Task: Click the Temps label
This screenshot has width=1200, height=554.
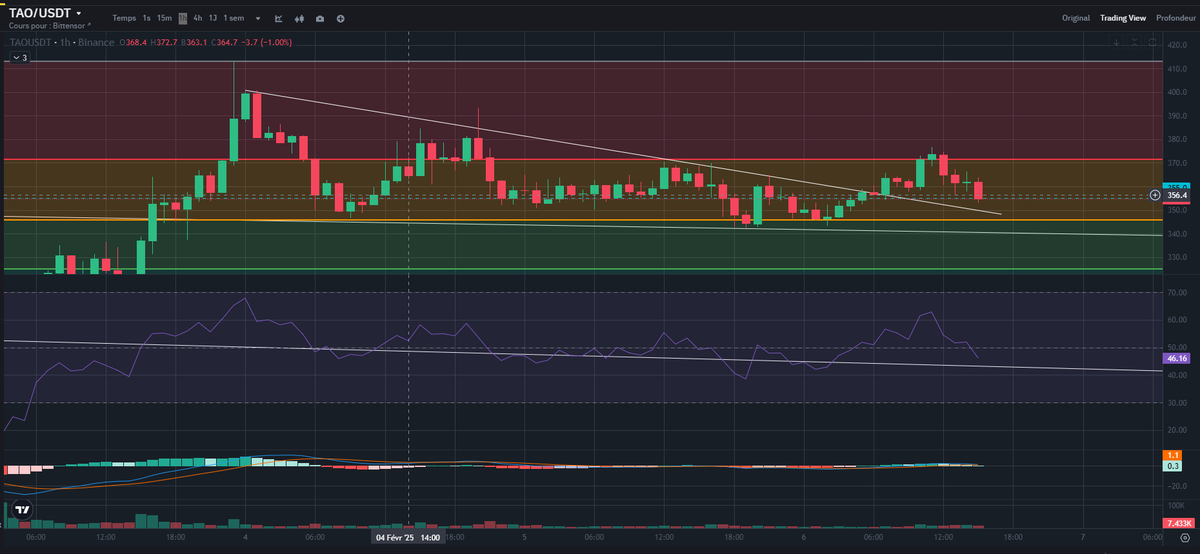Action: [x=124, y=18]
